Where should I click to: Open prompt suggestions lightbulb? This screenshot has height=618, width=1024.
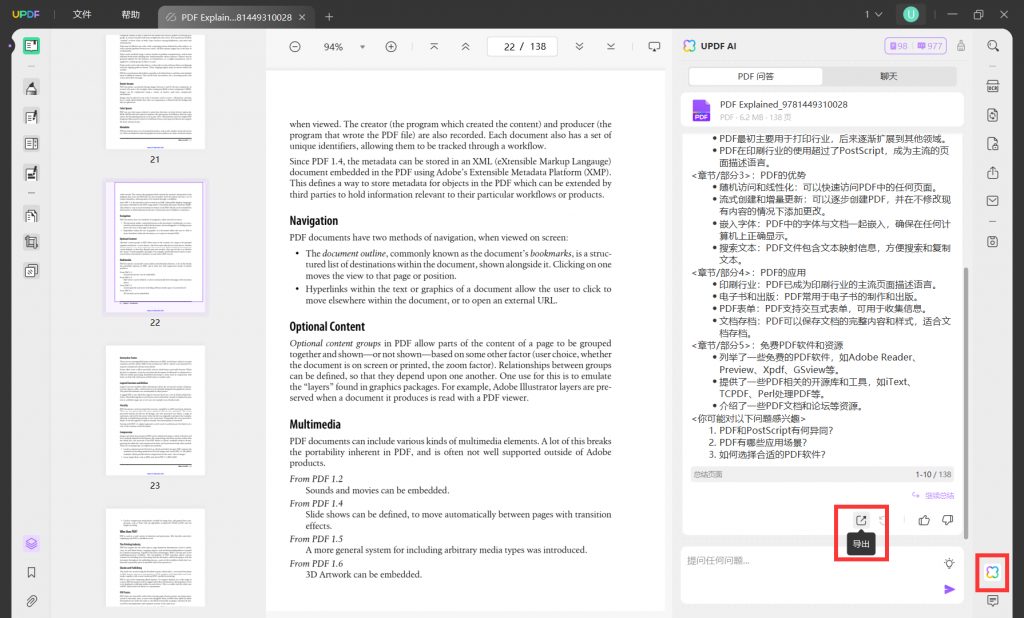949,563
